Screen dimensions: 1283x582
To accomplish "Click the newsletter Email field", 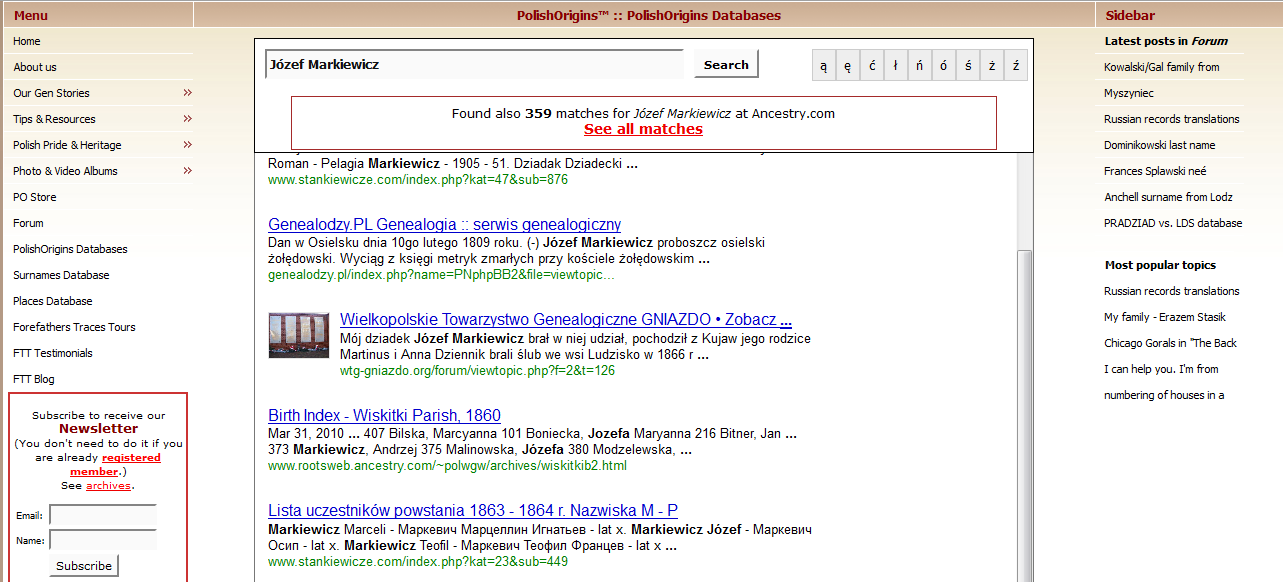I will pos(103,515).
